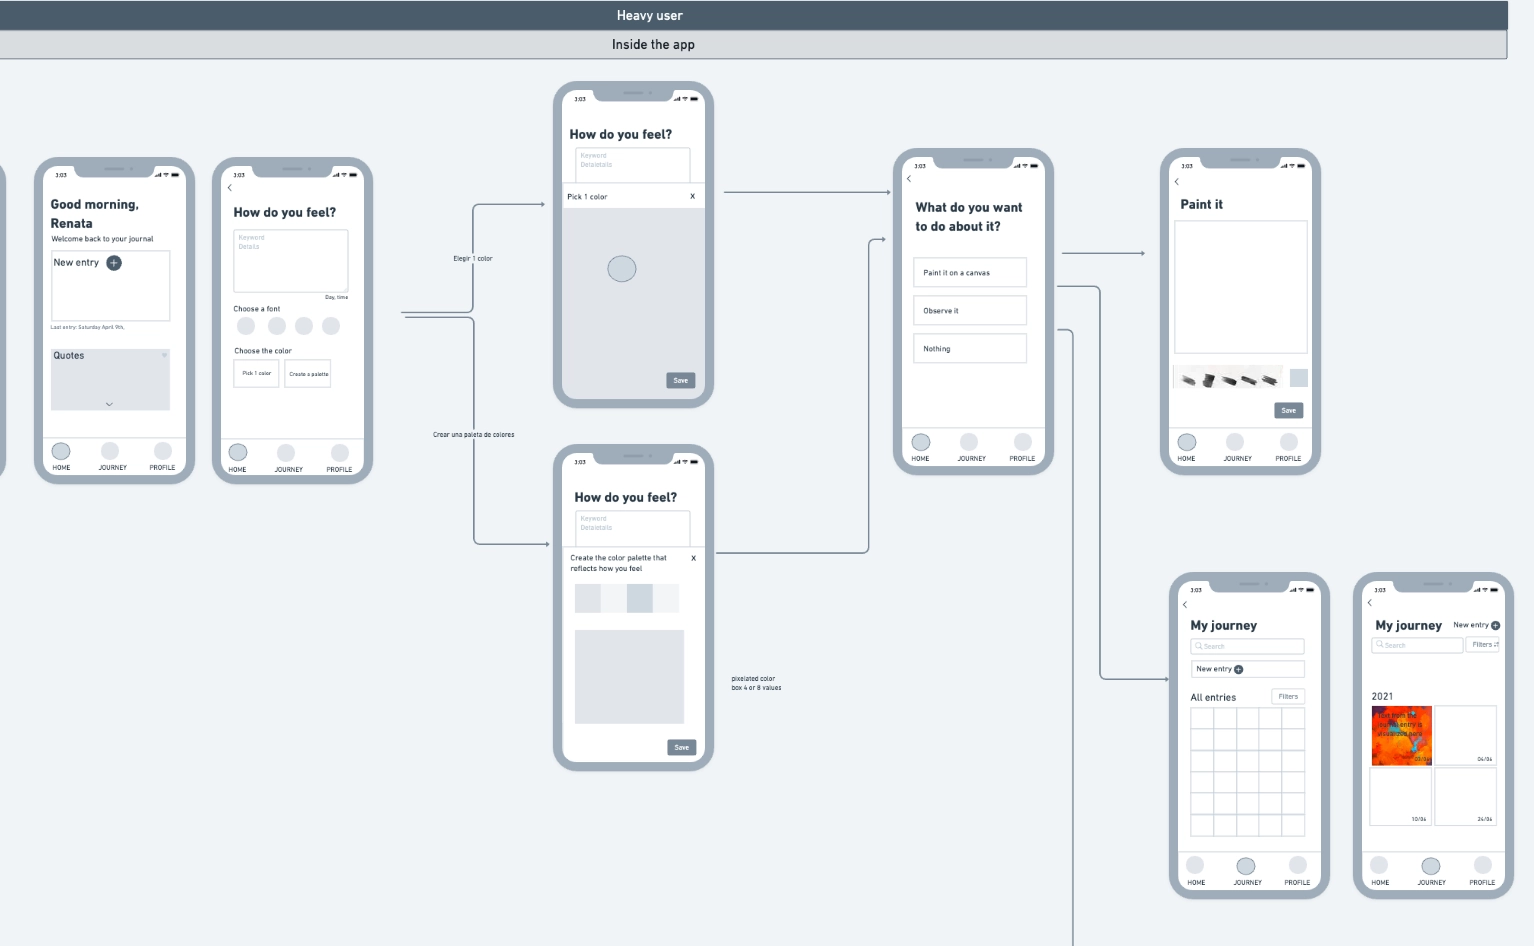Screen dimensions: 1534x946
Task: Select the third darker swatch in the palette row
Action: 640,598
